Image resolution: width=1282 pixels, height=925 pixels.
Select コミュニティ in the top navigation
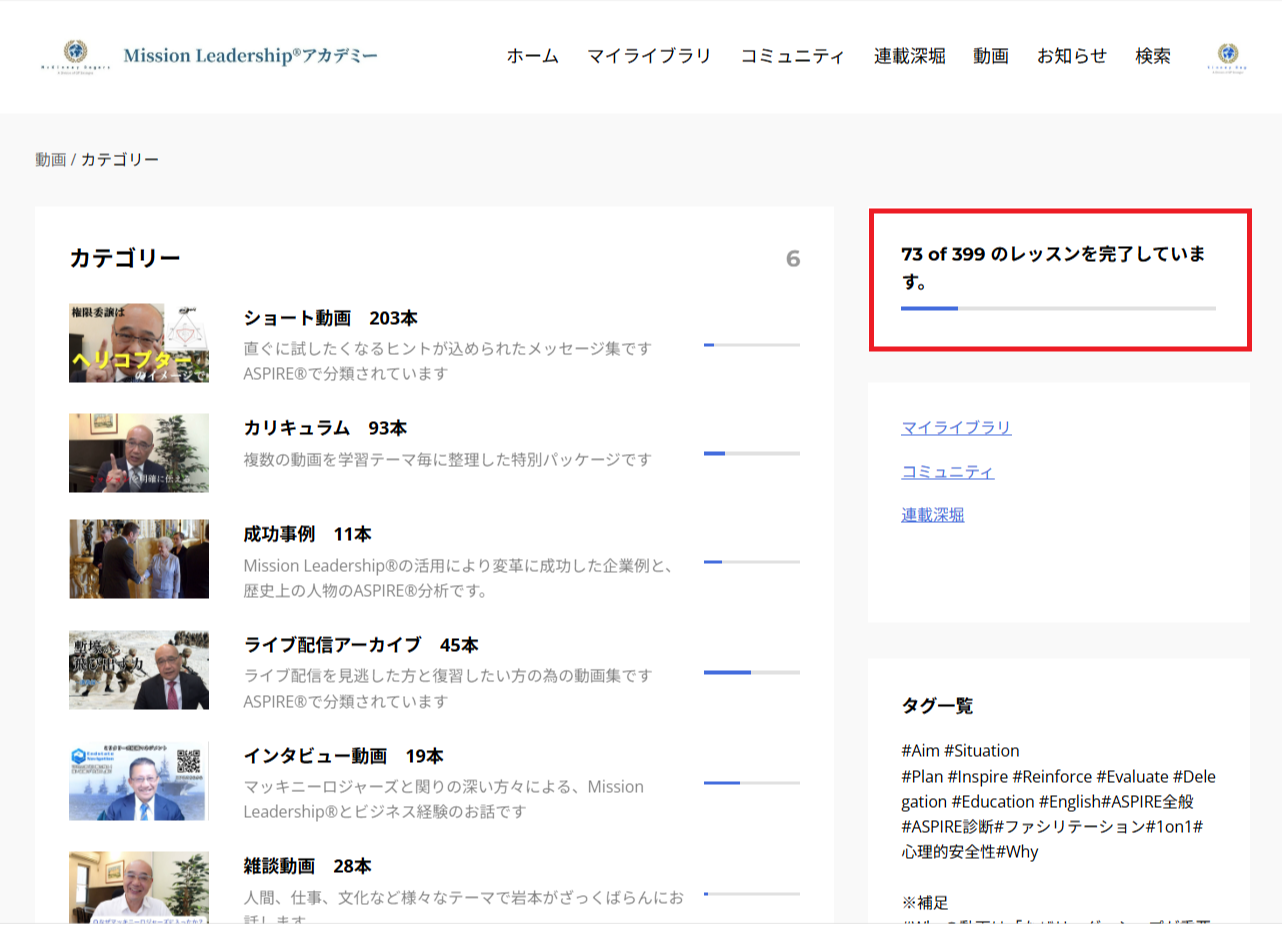[x=792, y=56]
